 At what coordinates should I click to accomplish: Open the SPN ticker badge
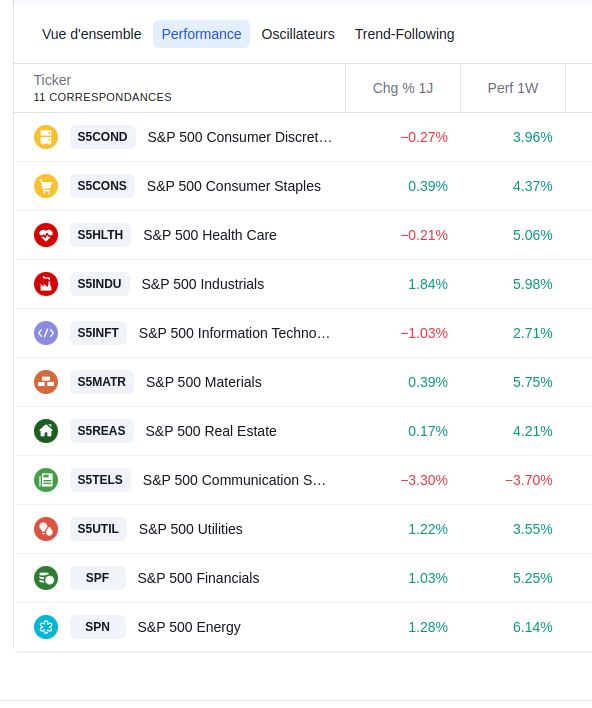[98, 627]
